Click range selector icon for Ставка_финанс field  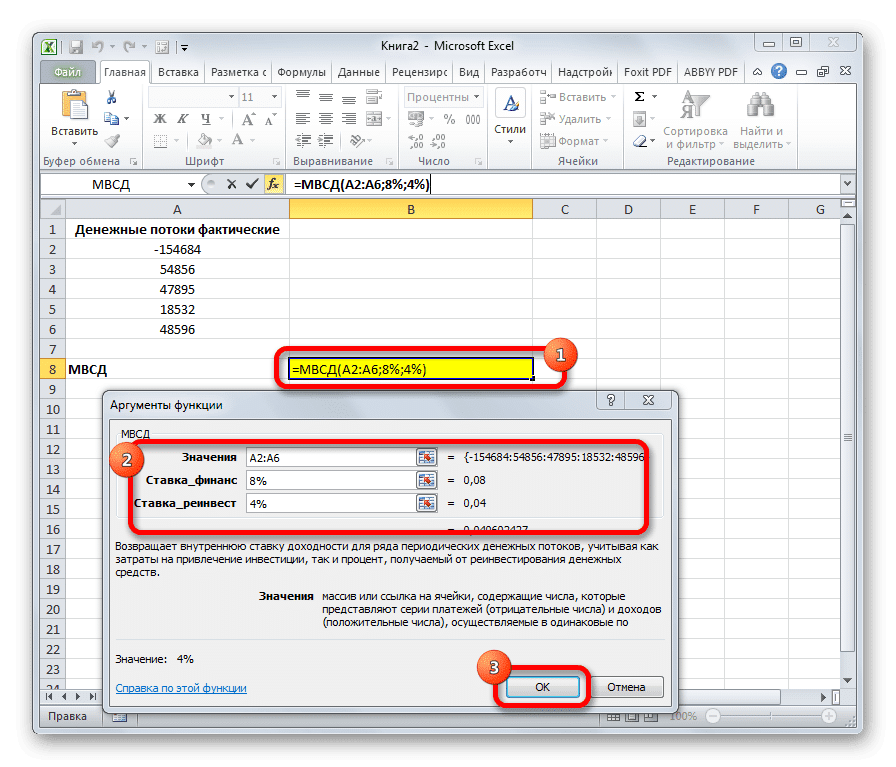(x=426, y=480)
